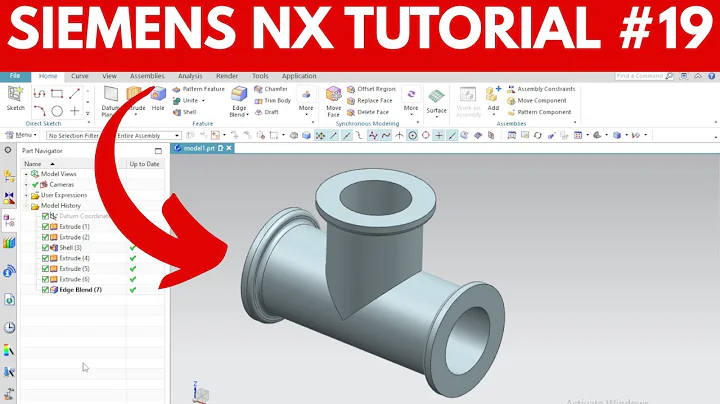
Task: Toggle the Shell (3) checkbox
Action: pos(45,247)
